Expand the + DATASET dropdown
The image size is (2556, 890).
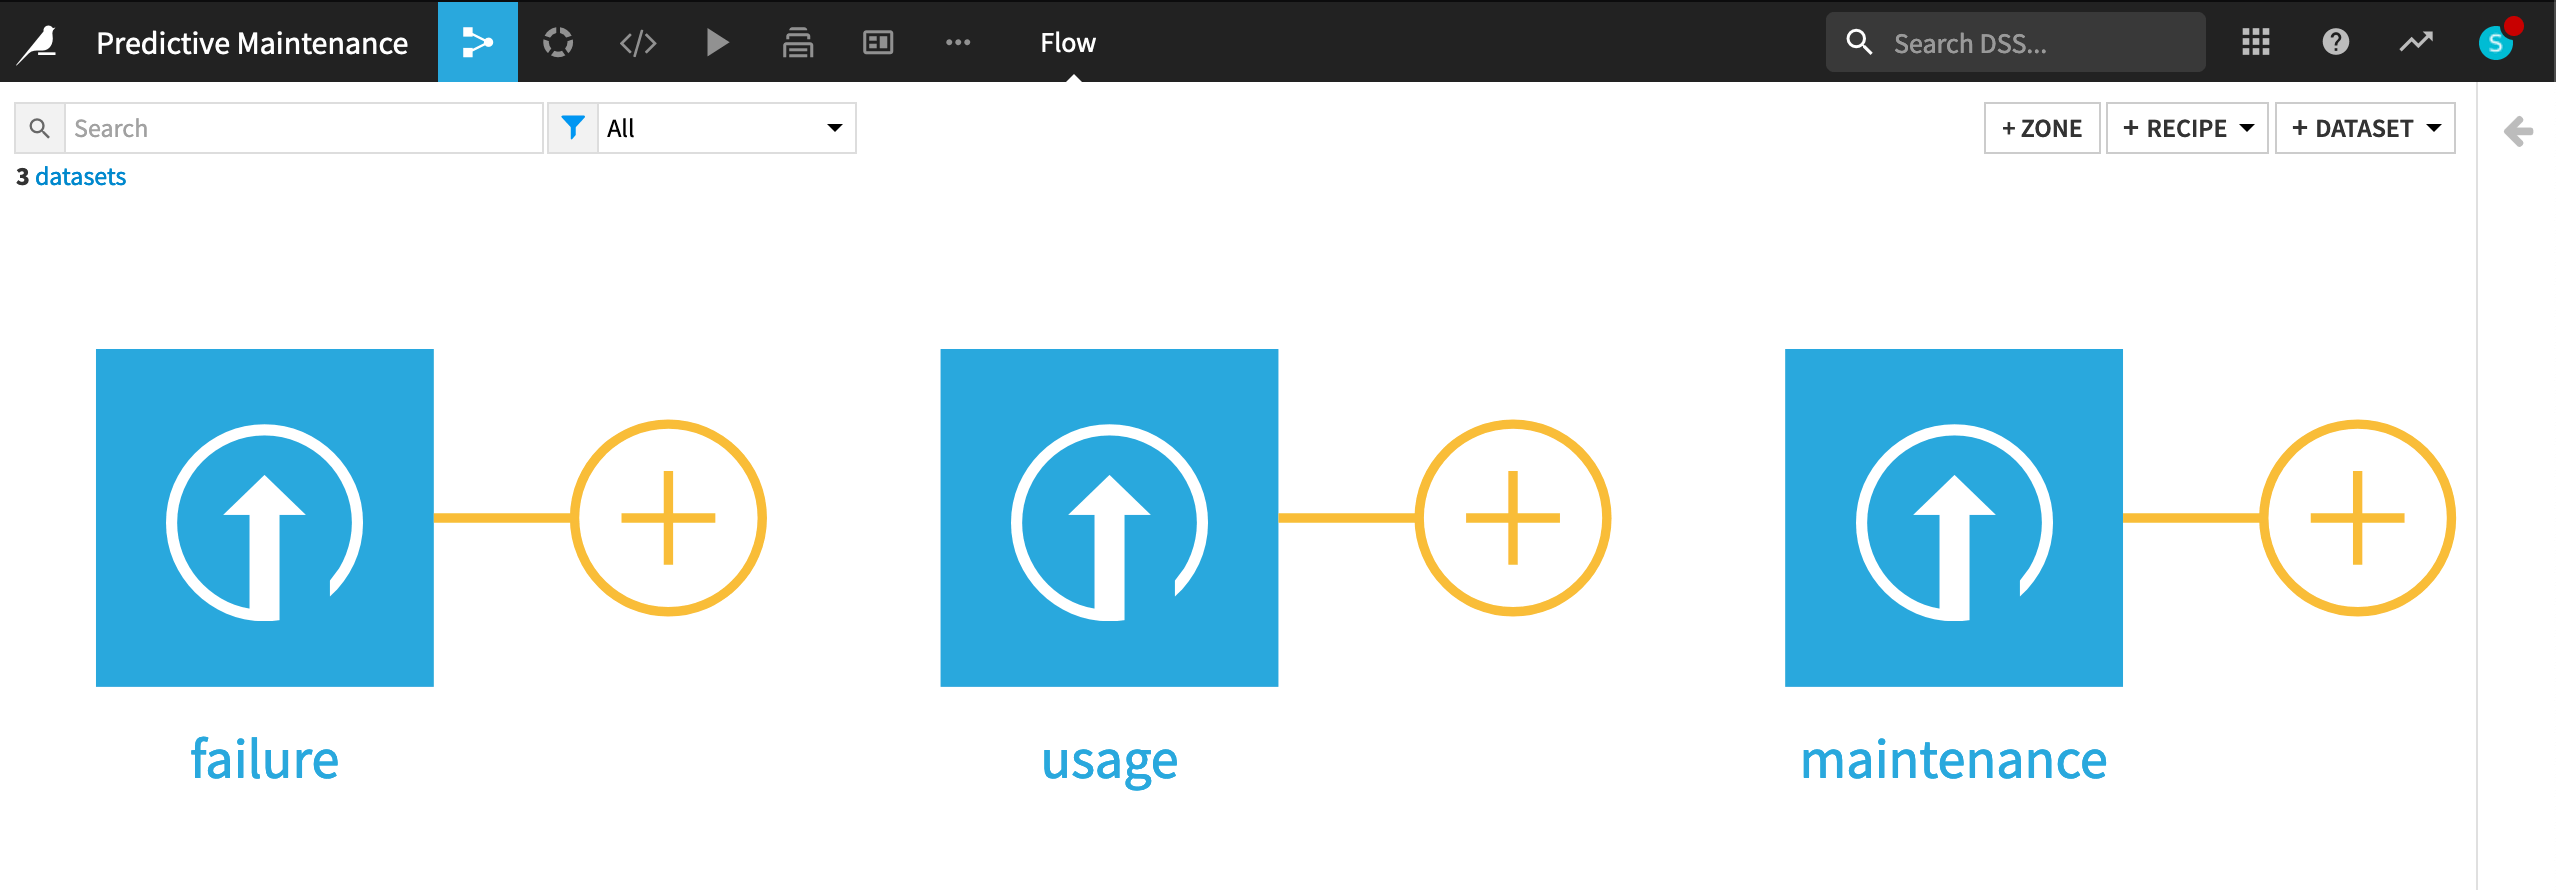tap(2366, 128)
